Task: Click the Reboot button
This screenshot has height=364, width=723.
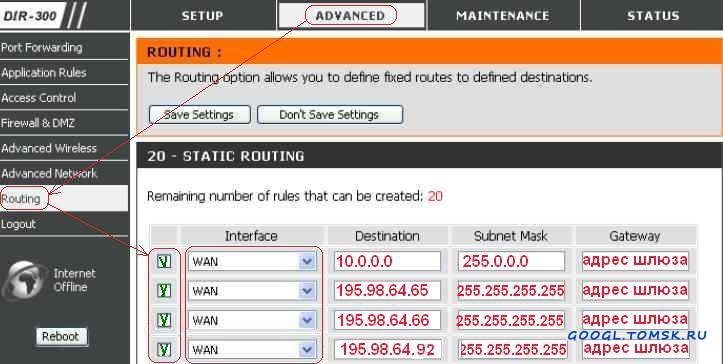Action: [61, 336]
